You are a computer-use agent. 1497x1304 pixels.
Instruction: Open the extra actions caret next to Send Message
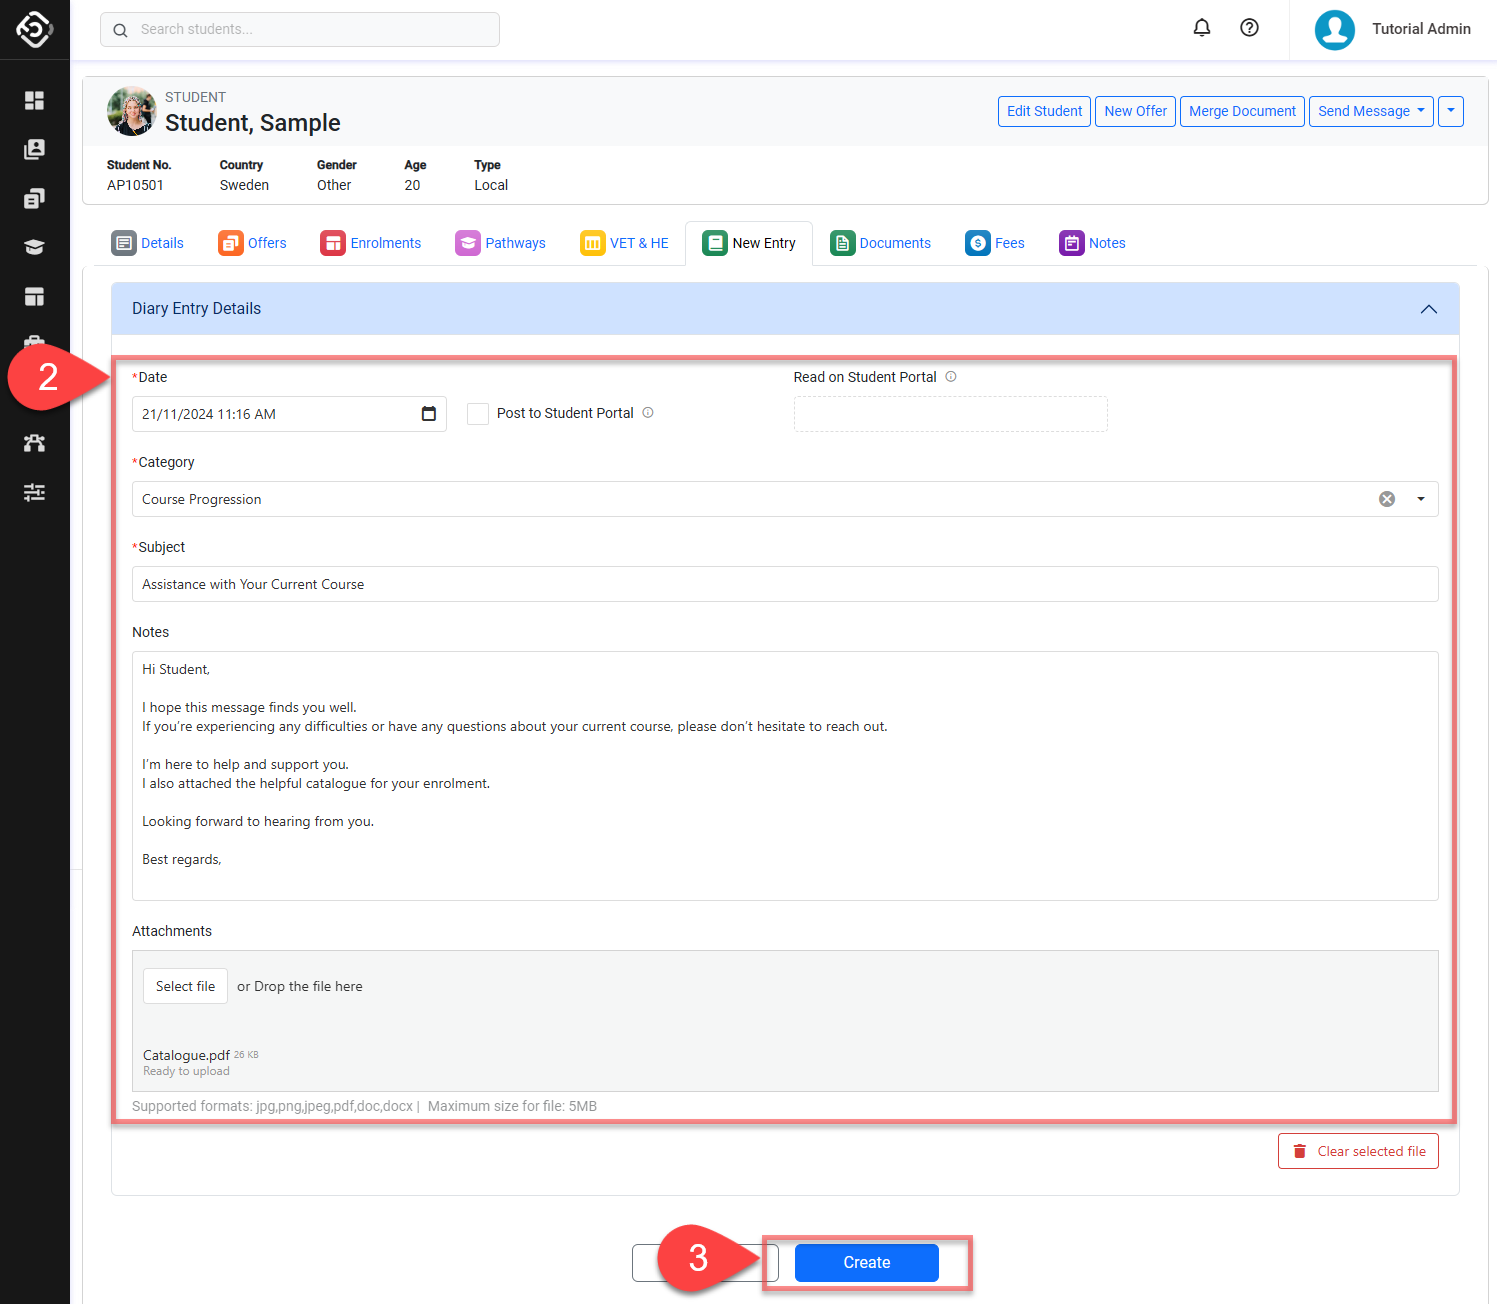[x=1450, y=111]
